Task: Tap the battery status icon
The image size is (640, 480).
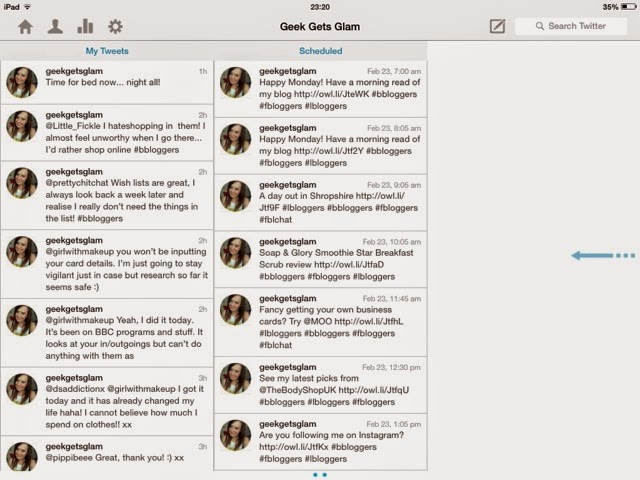Action: (628, 7)
